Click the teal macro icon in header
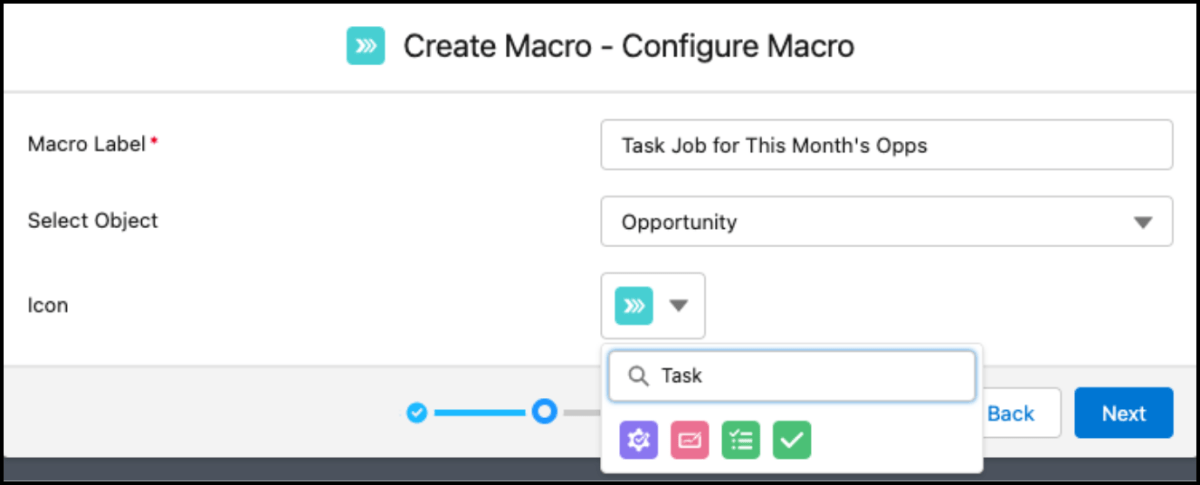The height and width of the screenshot is (485, 1200). (366, 46)
